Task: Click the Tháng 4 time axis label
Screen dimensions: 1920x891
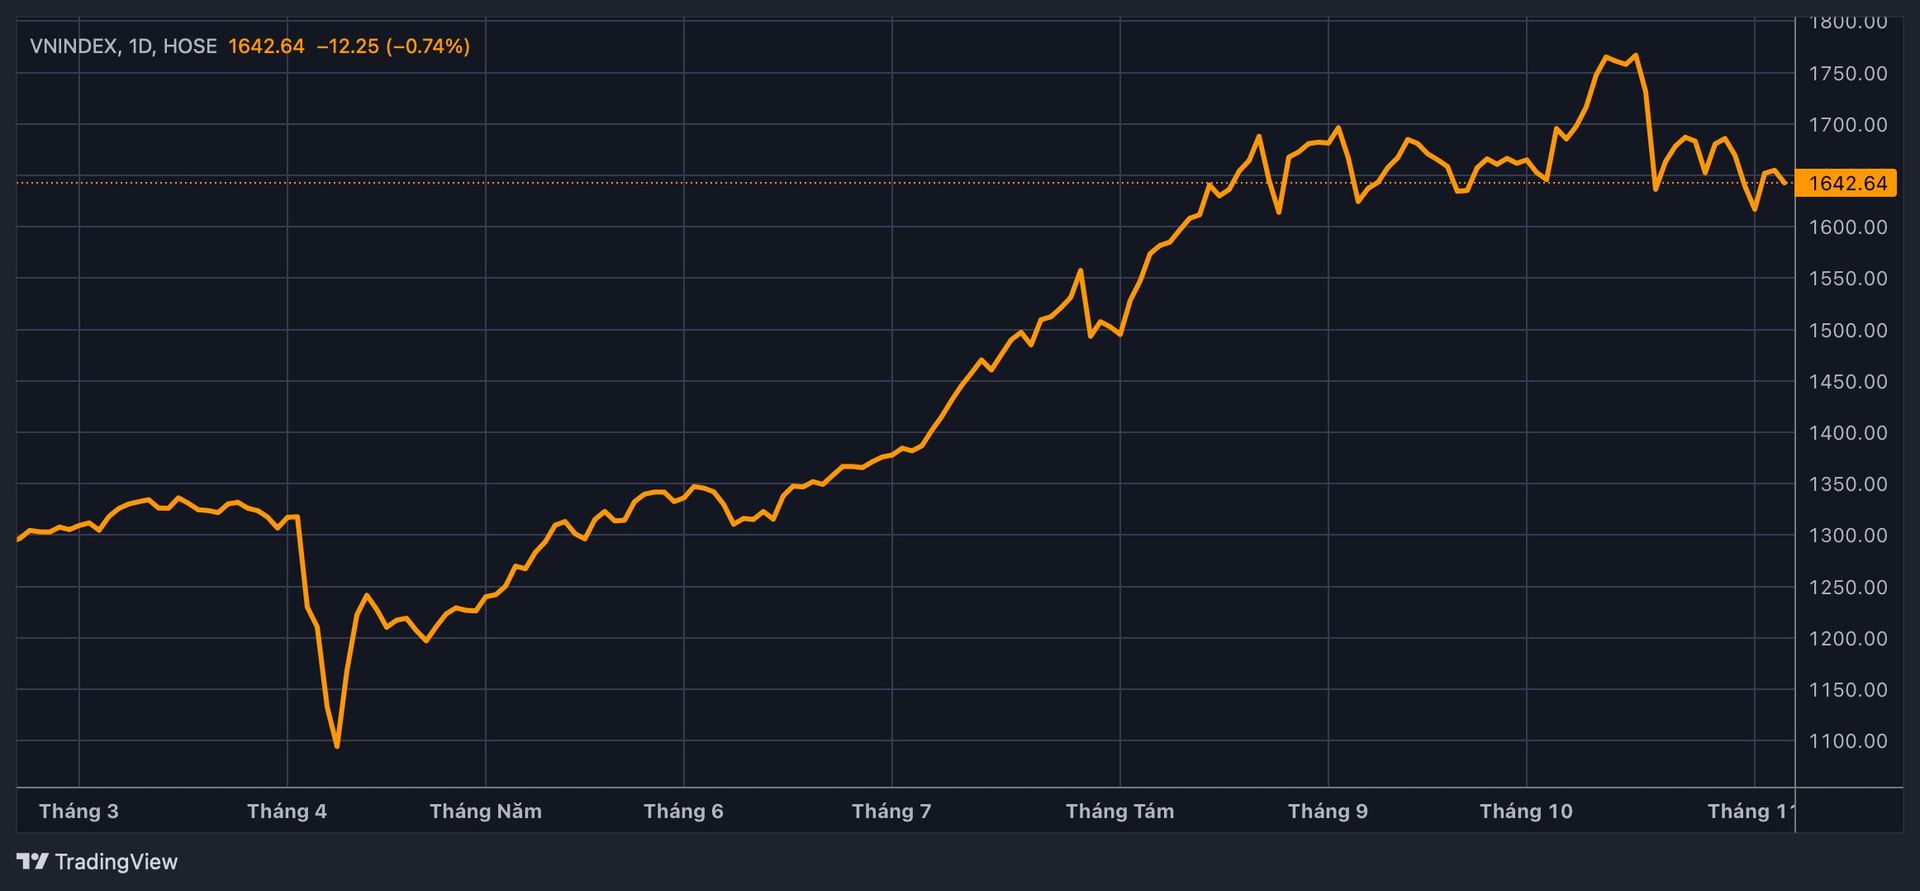Action: tap(287, 811)
